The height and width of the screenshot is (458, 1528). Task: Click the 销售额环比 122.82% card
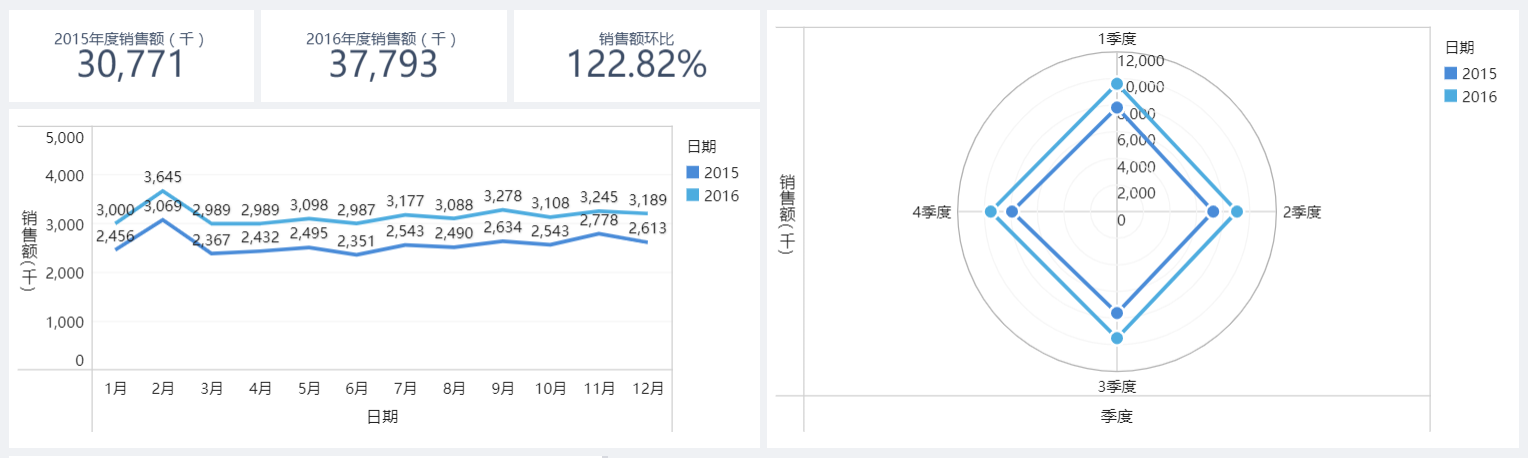pos(637,56)
